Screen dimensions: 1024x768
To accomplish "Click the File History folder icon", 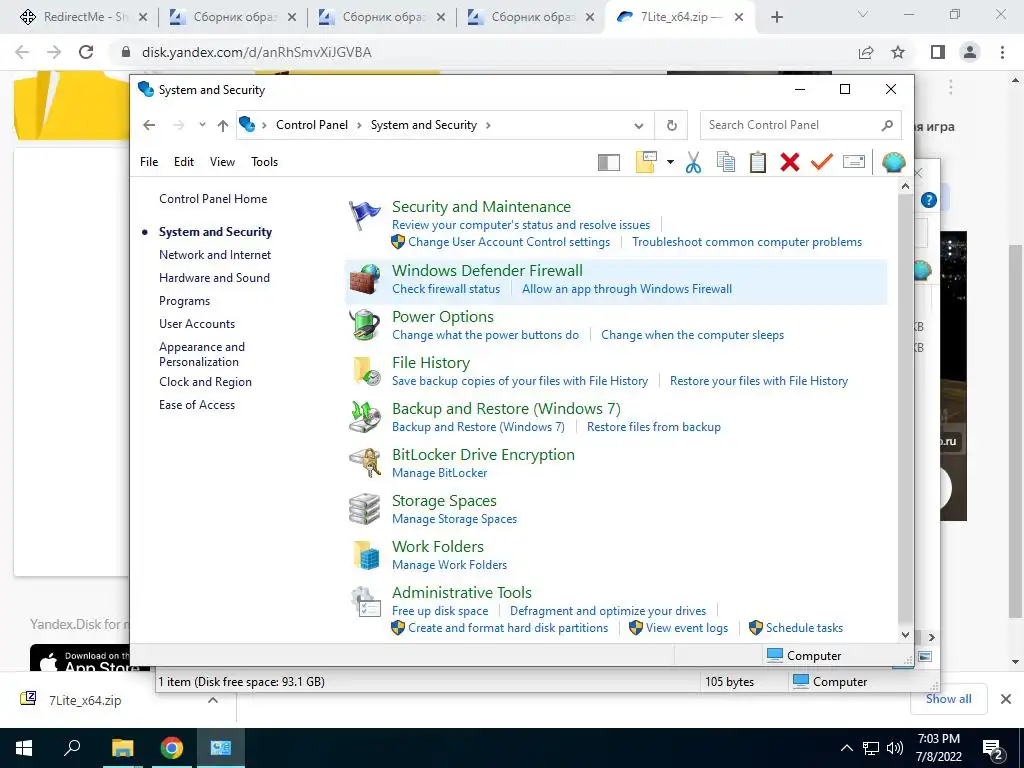I will coord(366,371).
